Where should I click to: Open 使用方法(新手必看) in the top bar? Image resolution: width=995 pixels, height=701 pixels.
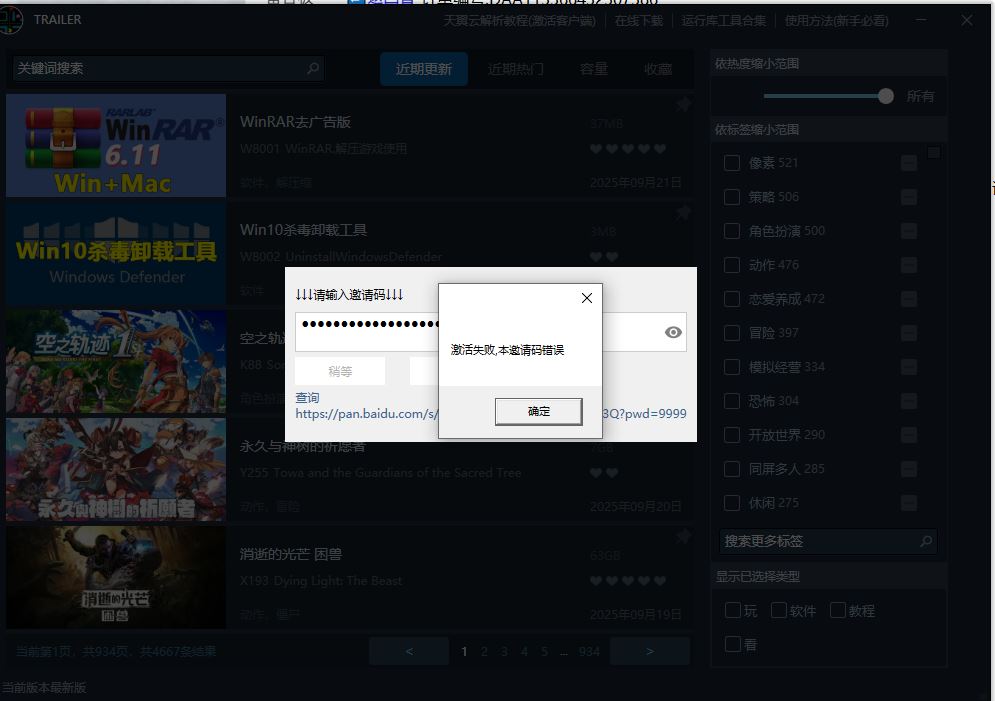click(x=836, y=21)
